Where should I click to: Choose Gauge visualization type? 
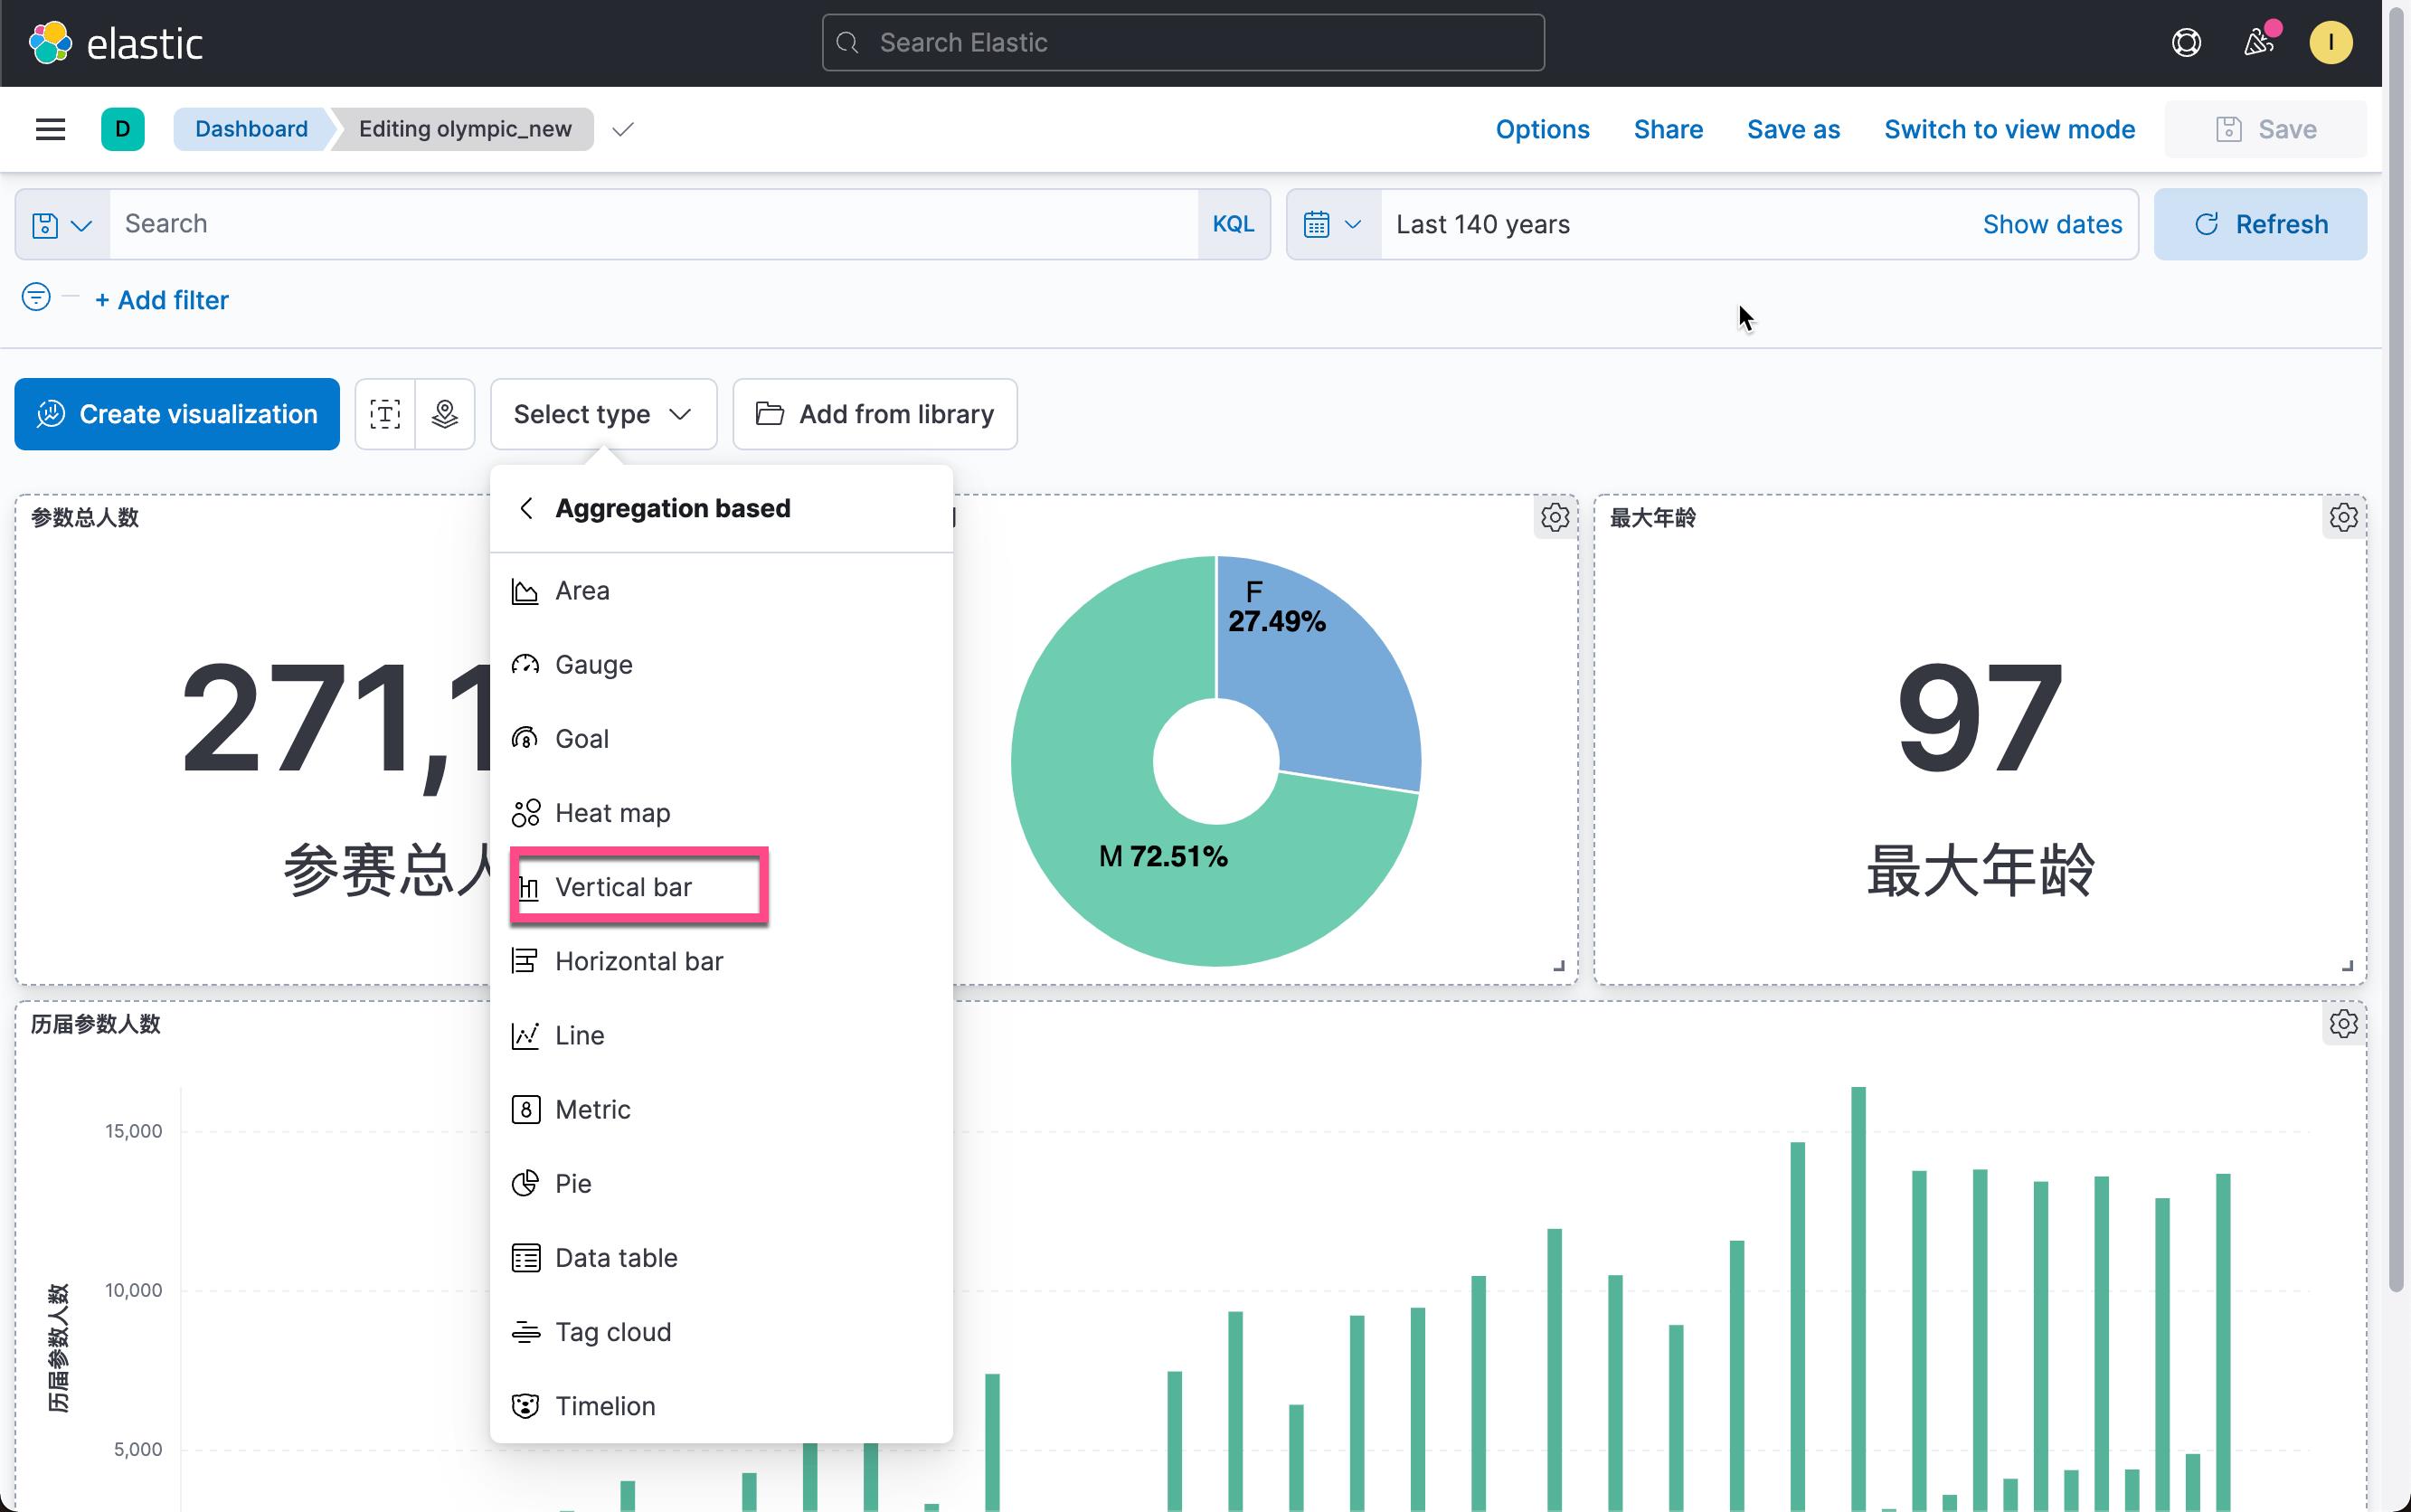coord(721,665)
